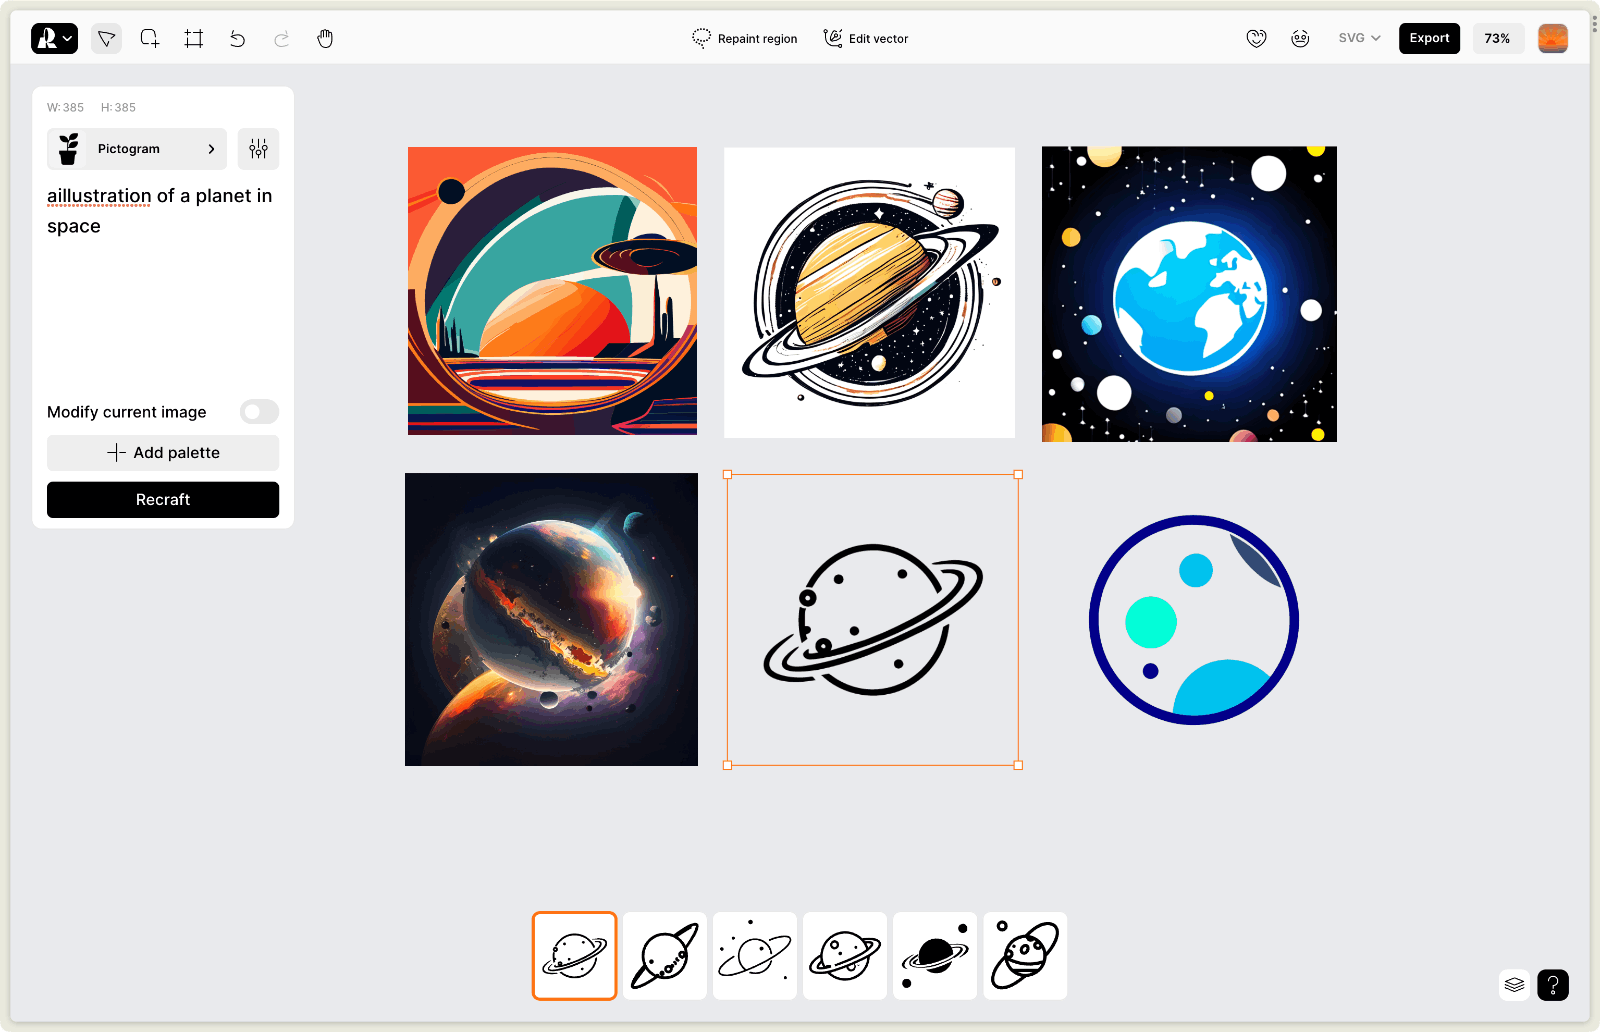The width and height of the screenshot is (1600, 1032).
Task: Activate the hand pan tool
Action: (x=325, y=38)
